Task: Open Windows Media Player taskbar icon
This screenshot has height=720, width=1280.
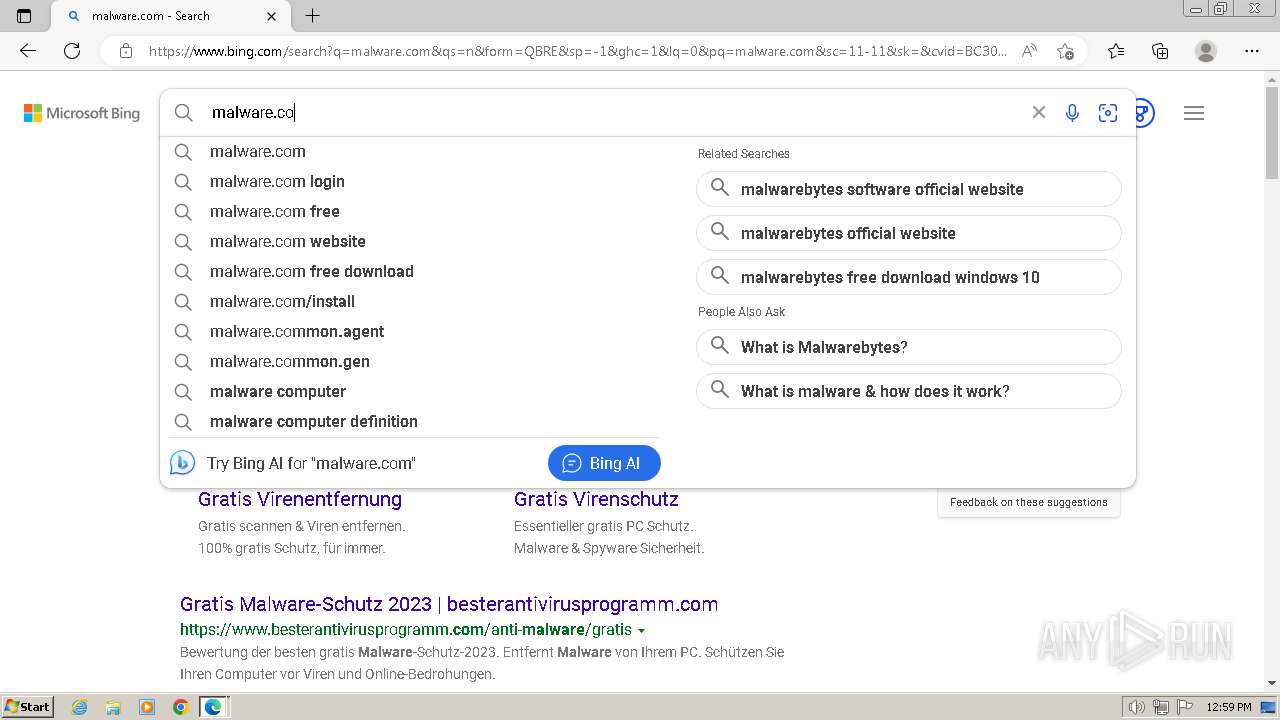Action: [x=147, y=707]
